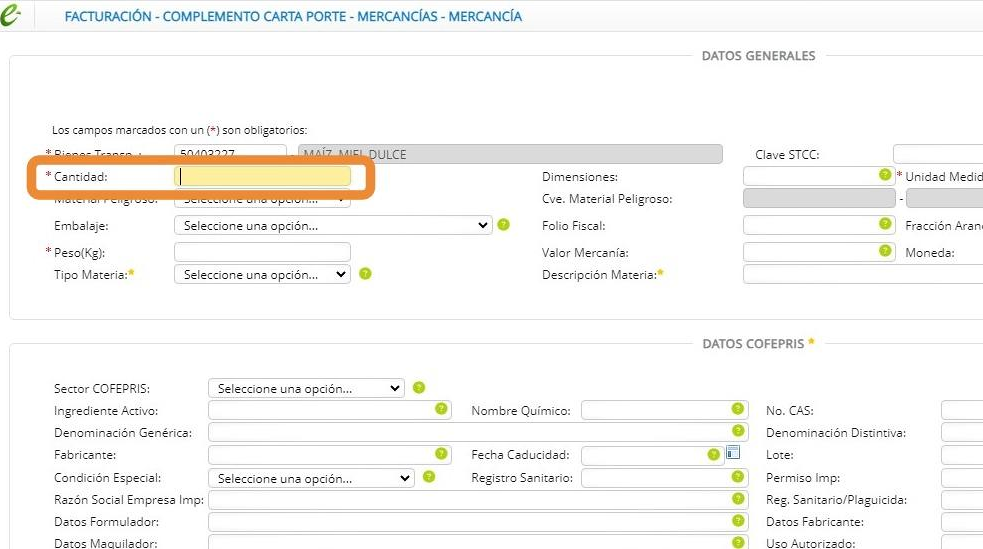The image size is (983, 549).
Task: Click the Datos Maquilador input field
Action: coord(478,542)
